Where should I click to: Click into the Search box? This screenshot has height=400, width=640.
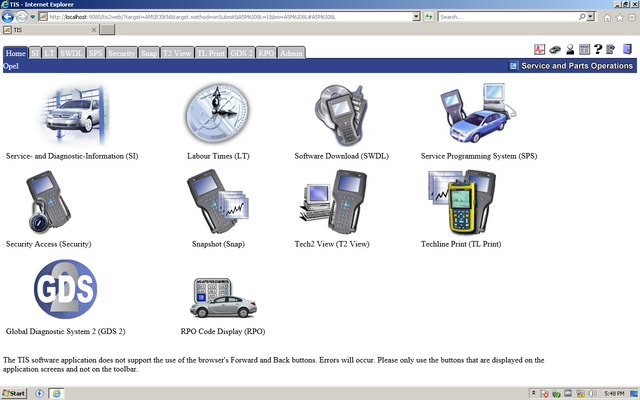click(x=508, y=17)
